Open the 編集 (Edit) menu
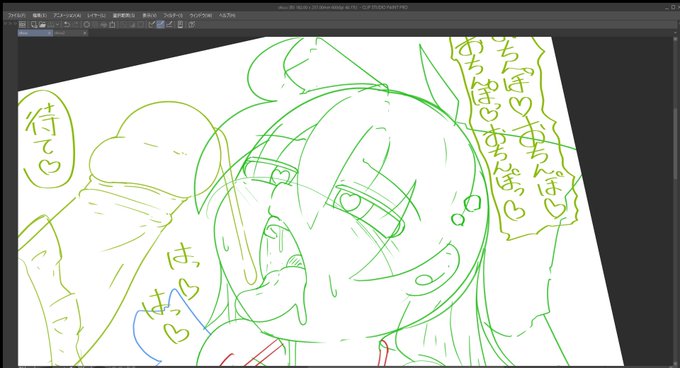 coord(39,15)
